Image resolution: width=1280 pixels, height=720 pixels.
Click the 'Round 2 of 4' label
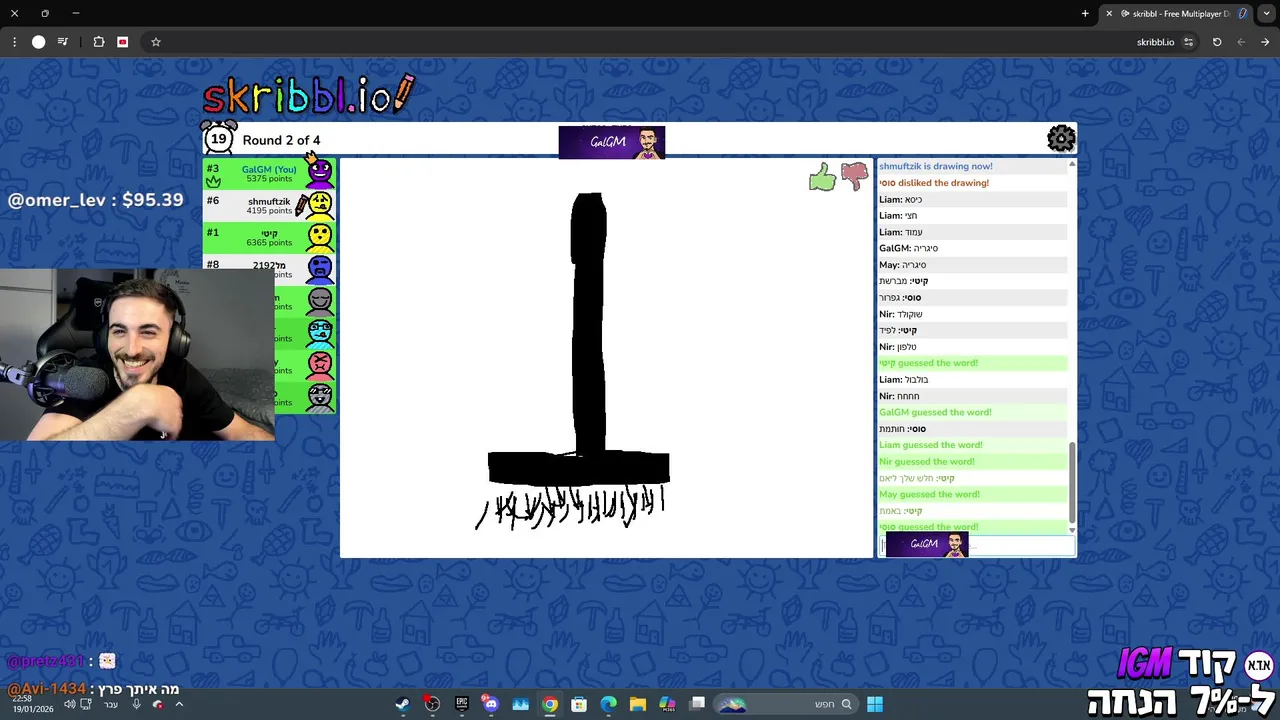[x=281, y=140]
